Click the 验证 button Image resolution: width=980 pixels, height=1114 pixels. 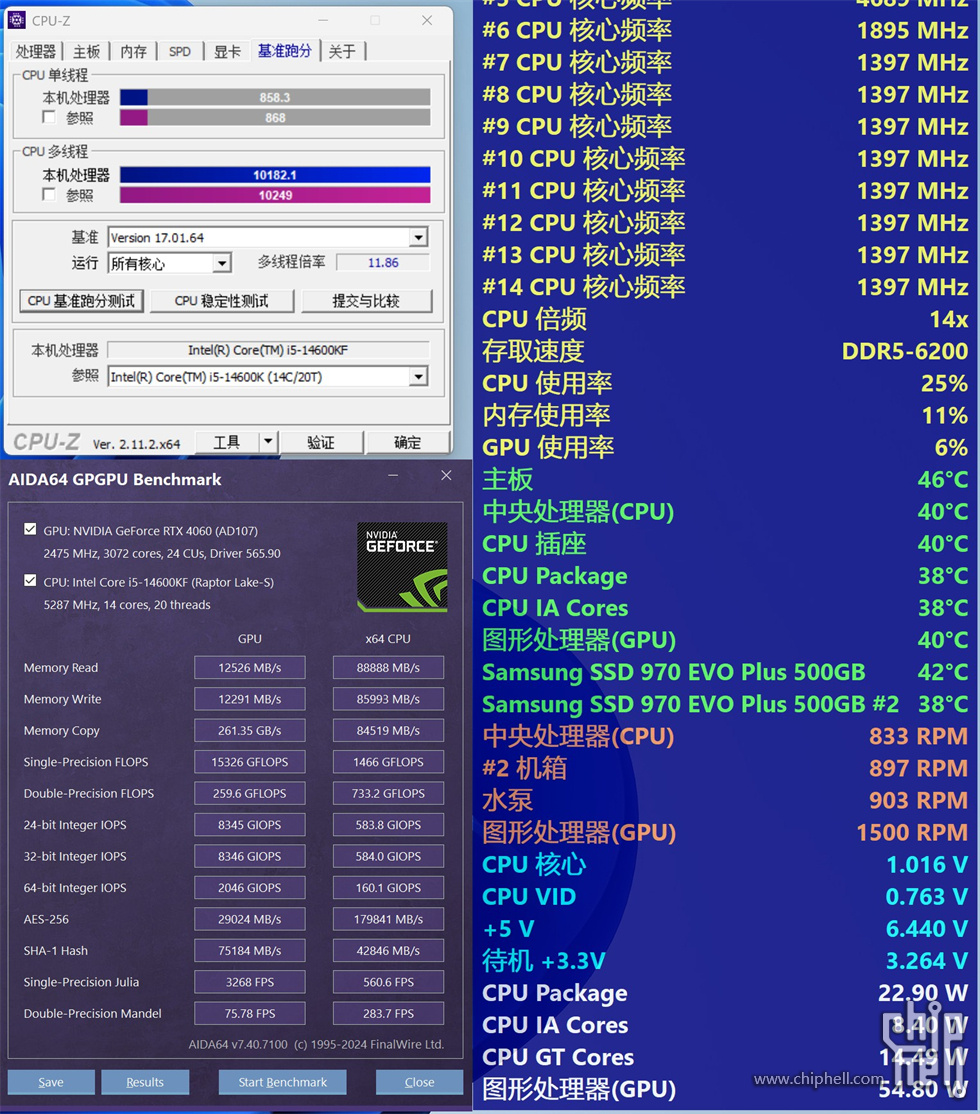pyautogui.click(x=321, y=442)
